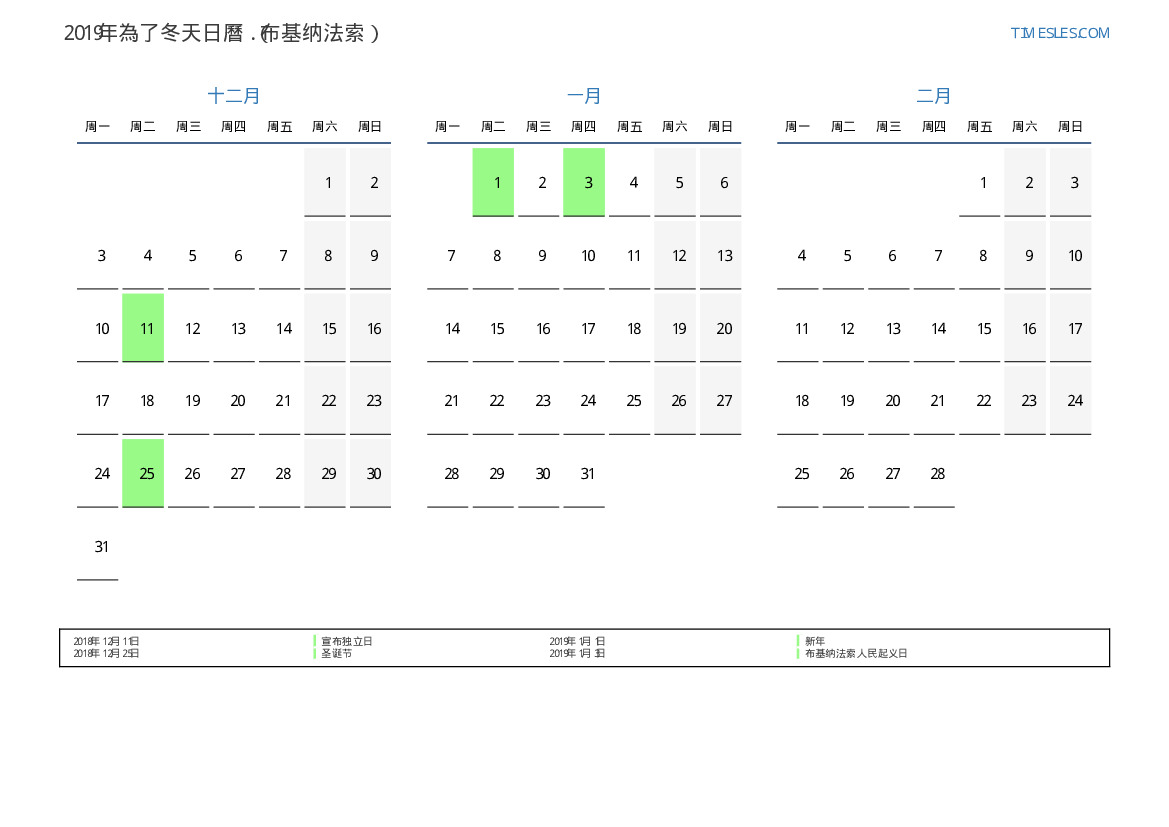The width and height of the screenshot is (1169, 827).
Task: Click the 布基纳法索人民起义日 legend entry
Action: point(855,653)
